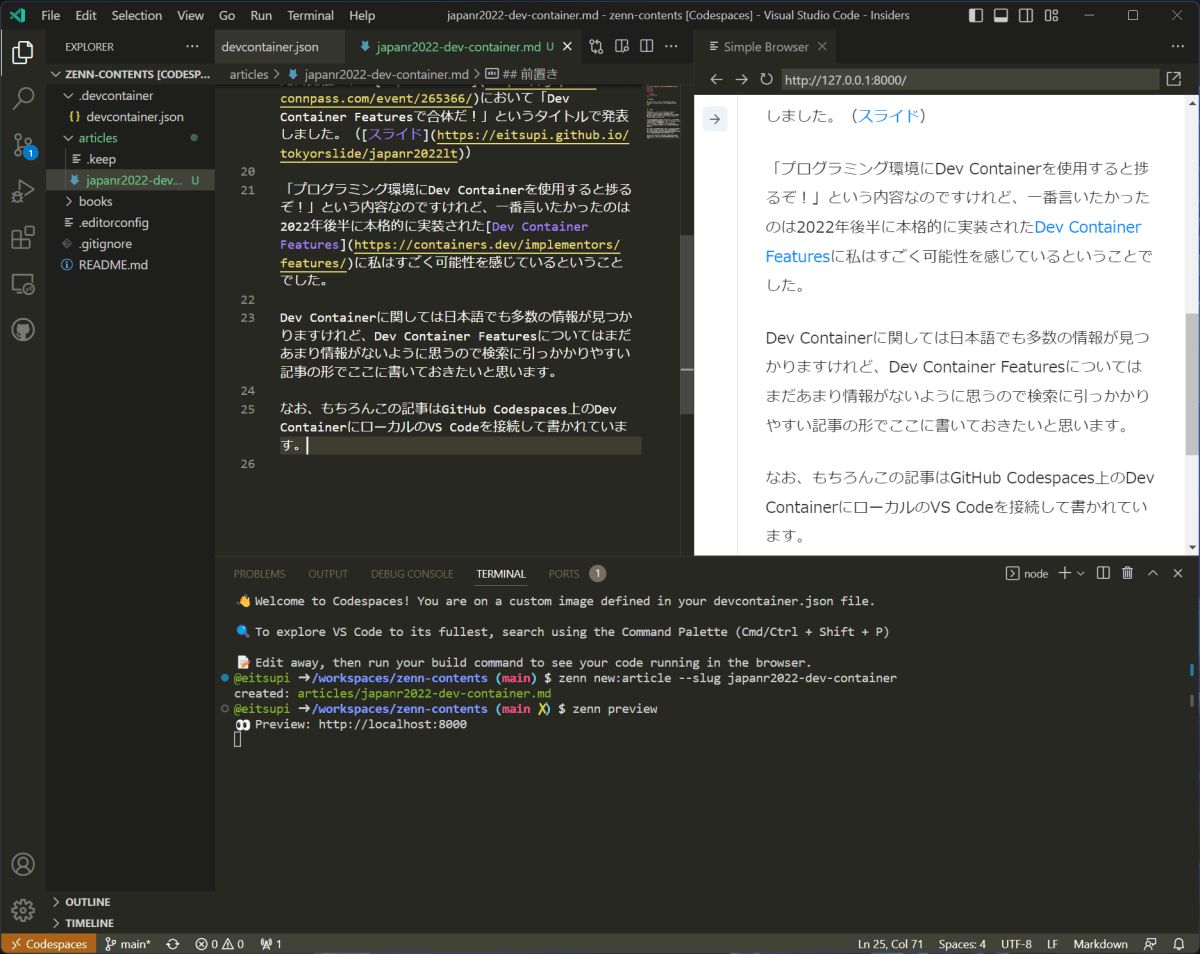Image resolution: width=1200 pixels, height=954 pixels.
Task: Click the Codespaces remote indicator
Action: tap(49, 944)
